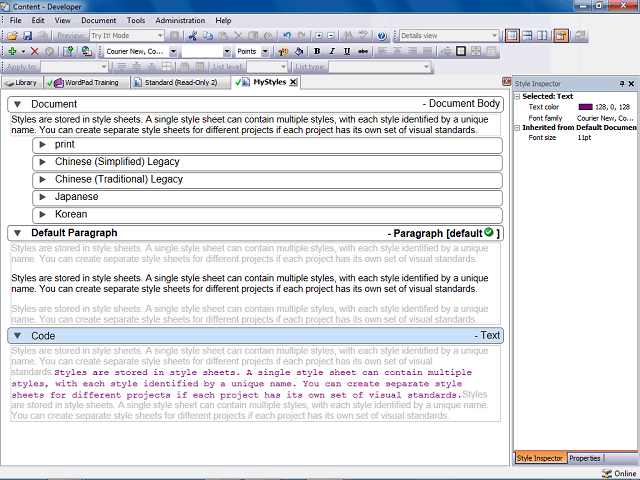Open the Details view dropdown
The height and width of the screenshot is (480, 640).
494,36
